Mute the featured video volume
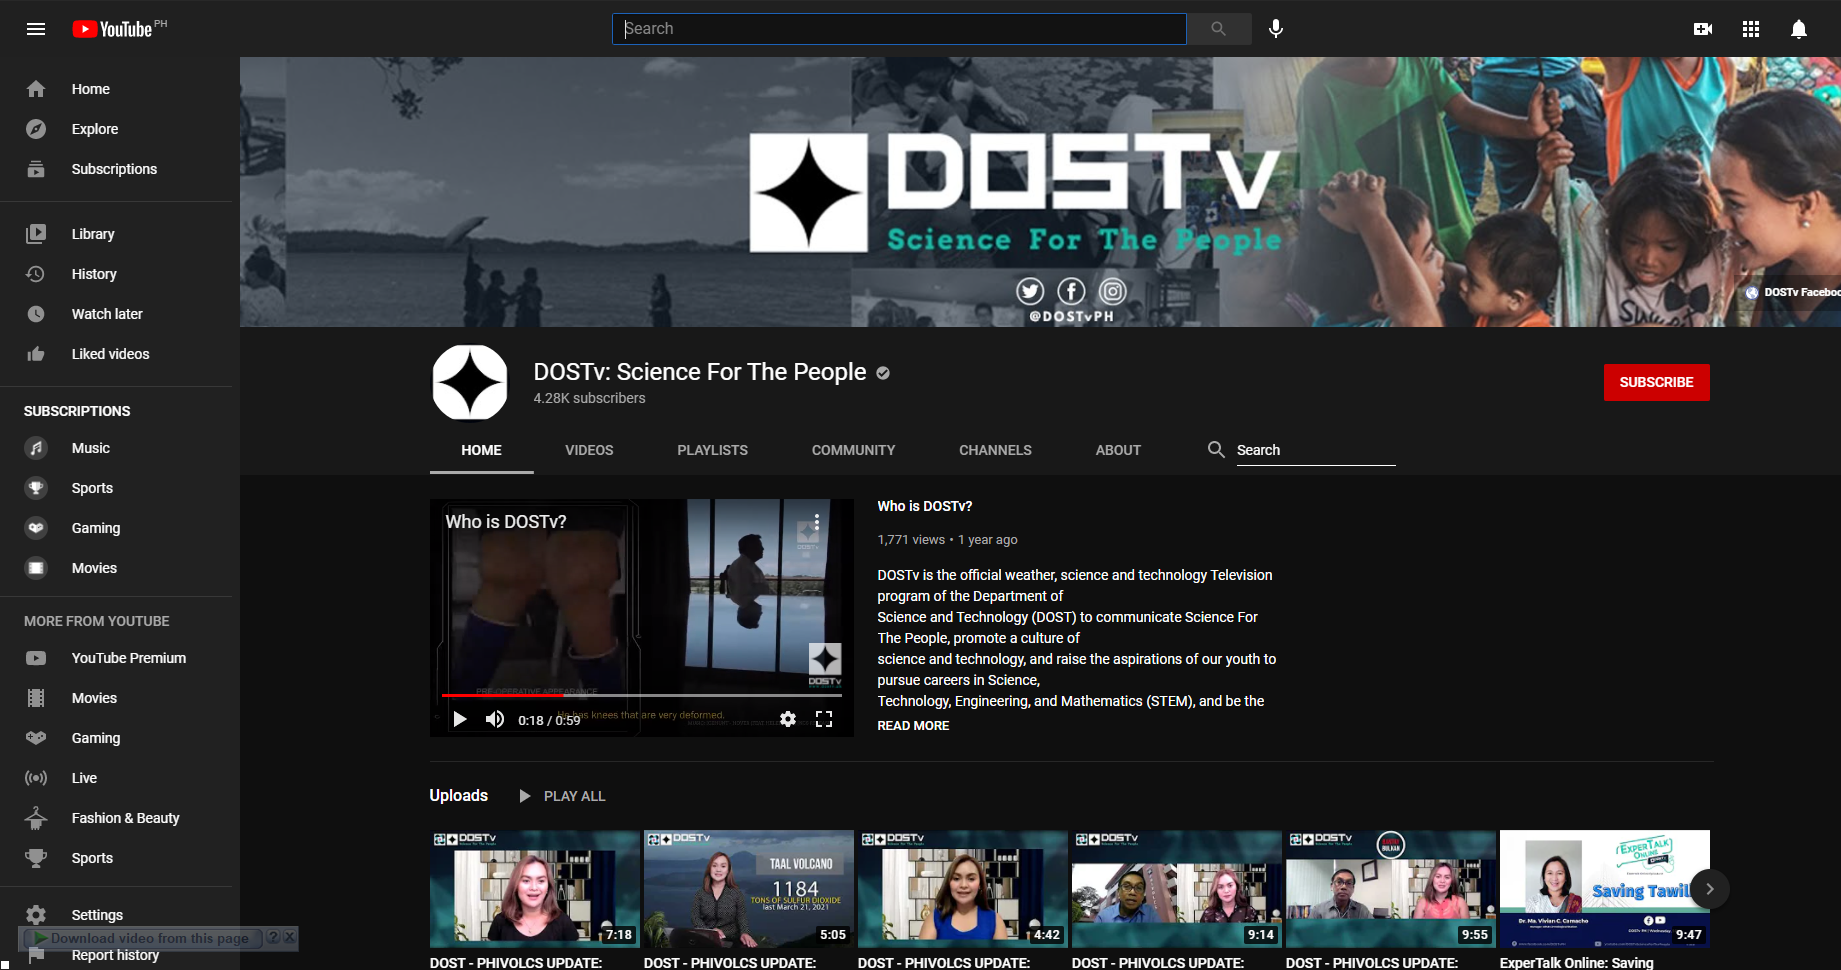The height and width of the screenshot is (970, 1841). tap(495, 719)
